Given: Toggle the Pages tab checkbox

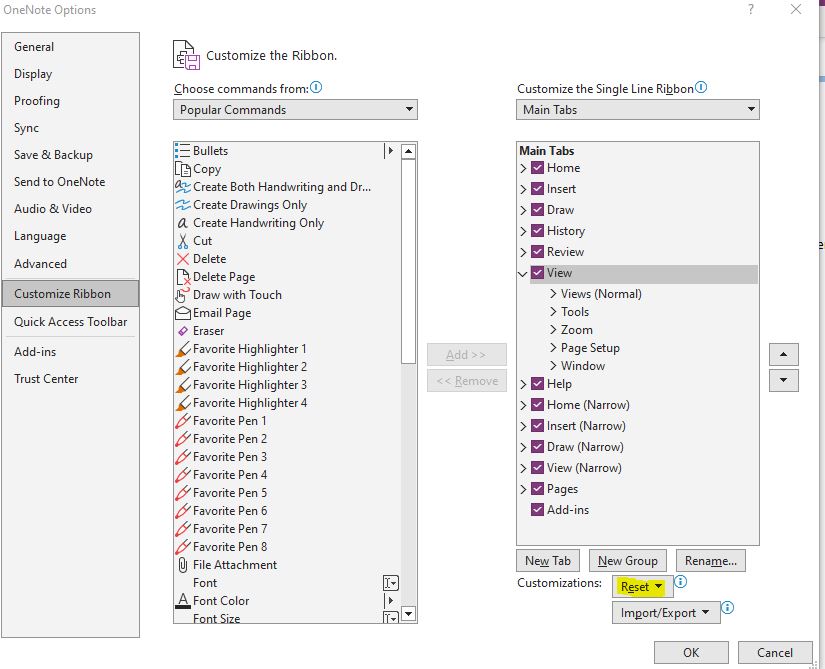Looking at the screenshot, I should click(537, 489).
